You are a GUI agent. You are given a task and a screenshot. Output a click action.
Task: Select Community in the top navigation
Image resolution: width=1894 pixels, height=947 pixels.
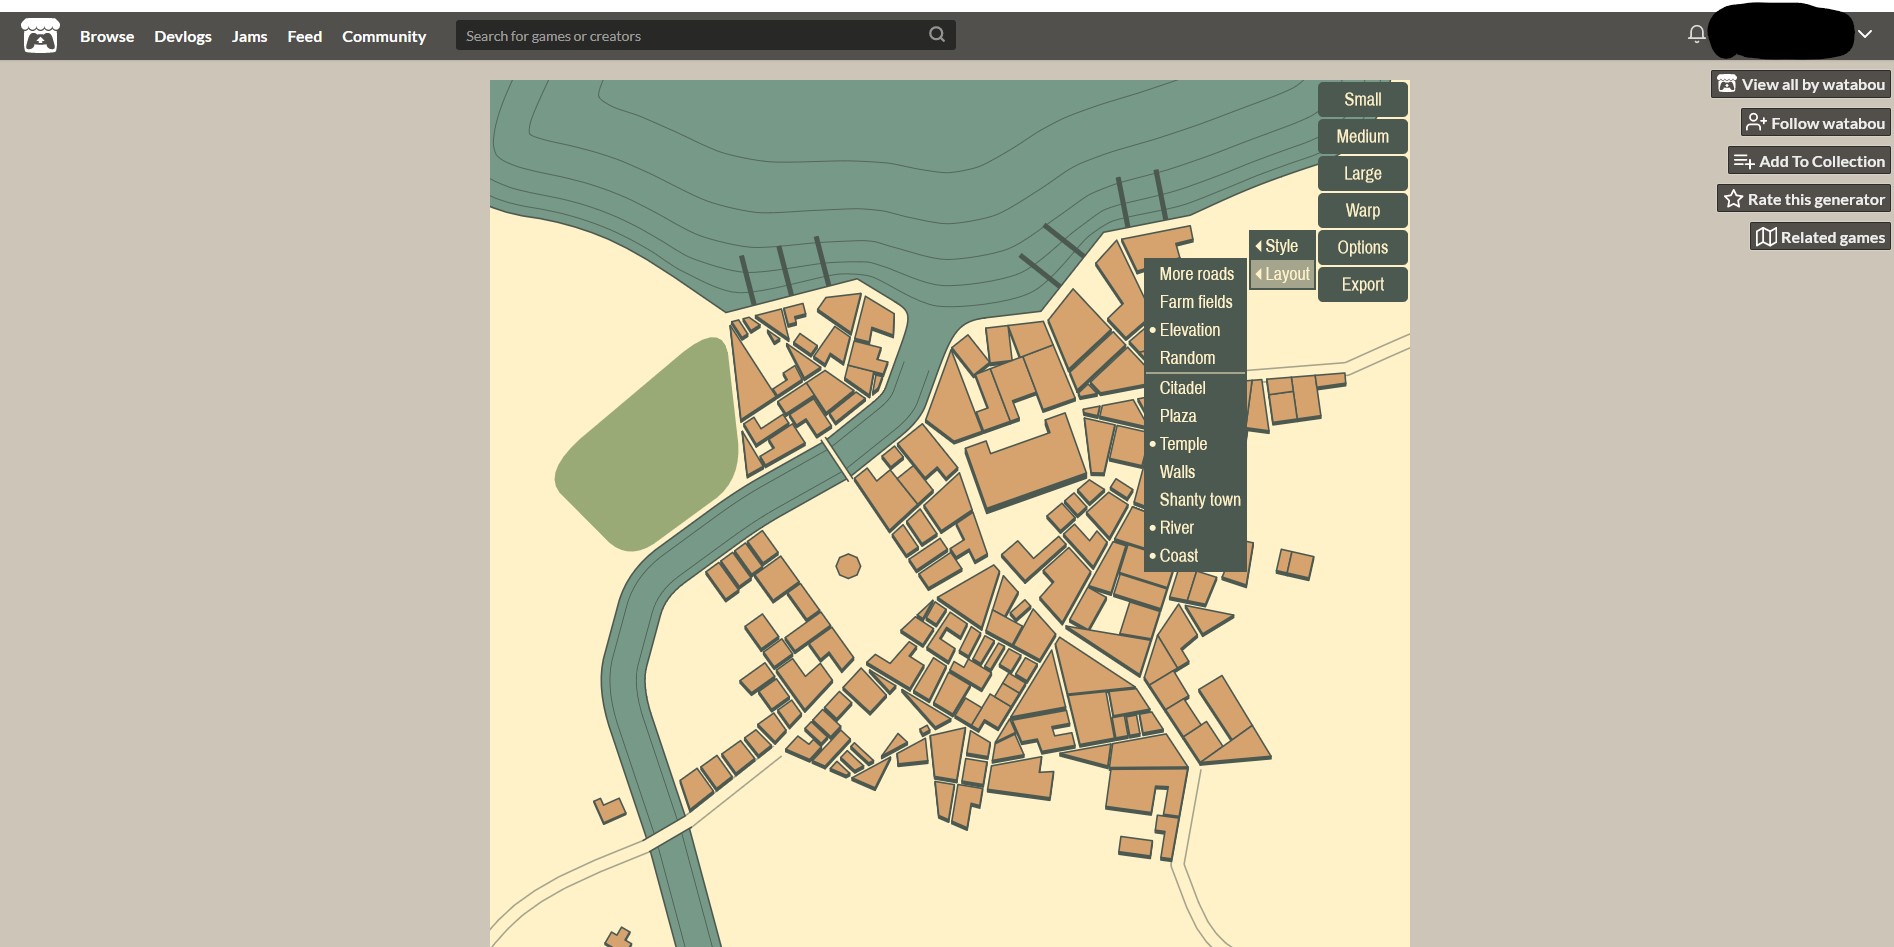pos(384,36)
